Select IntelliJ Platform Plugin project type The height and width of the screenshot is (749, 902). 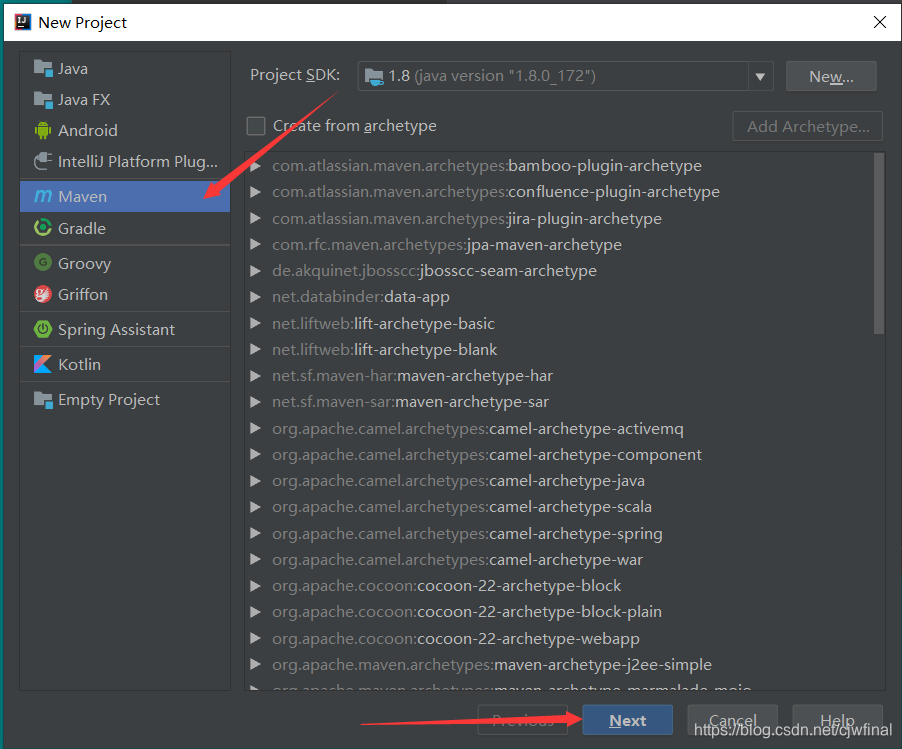[x=125, y=162]
